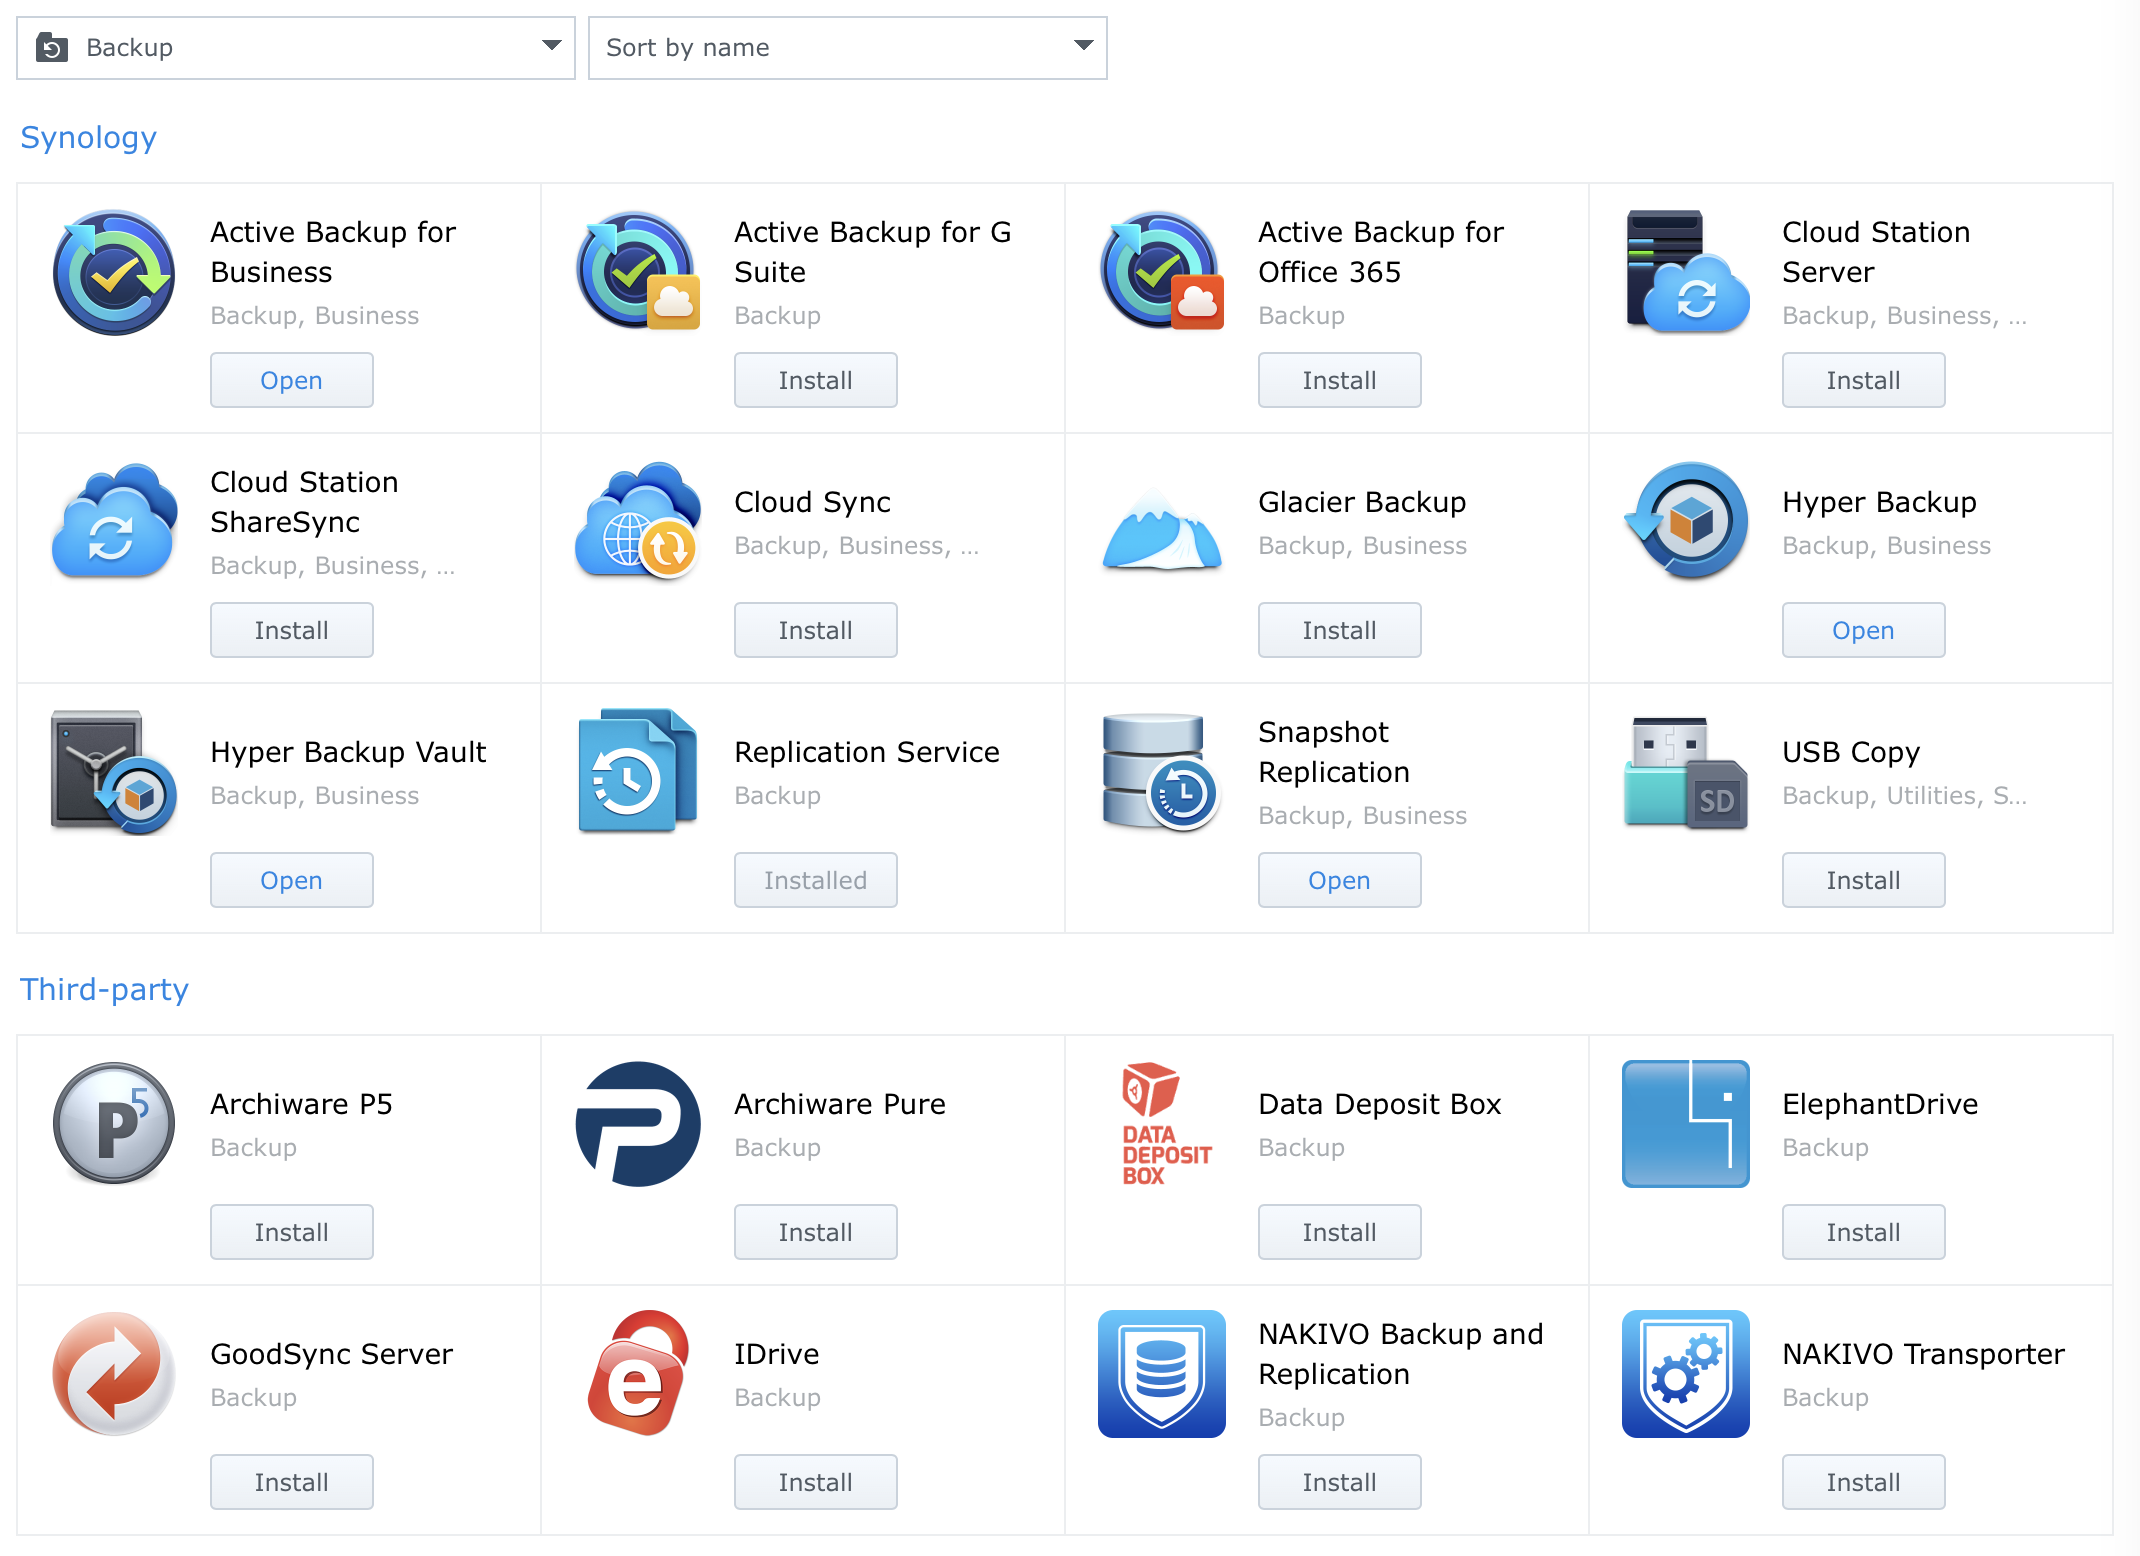Click the Synology section heading
Viewport: 2140px width, 1556px height.
(89, 138)
